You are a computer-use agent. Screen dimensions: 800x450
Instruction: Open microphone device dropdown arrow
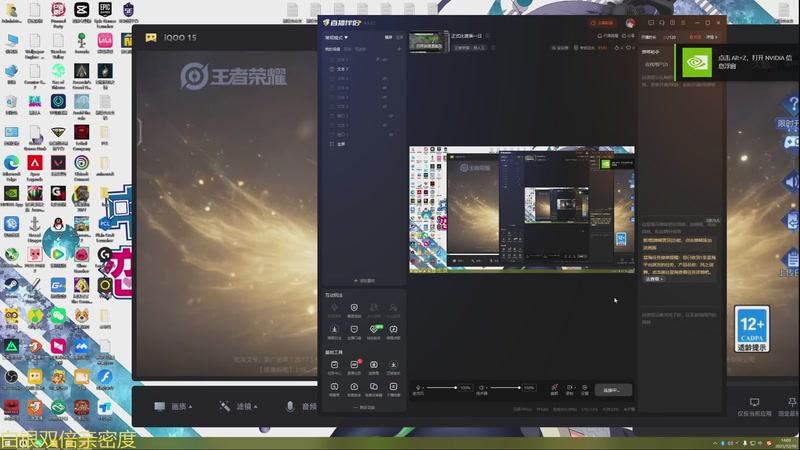[423, 388]
